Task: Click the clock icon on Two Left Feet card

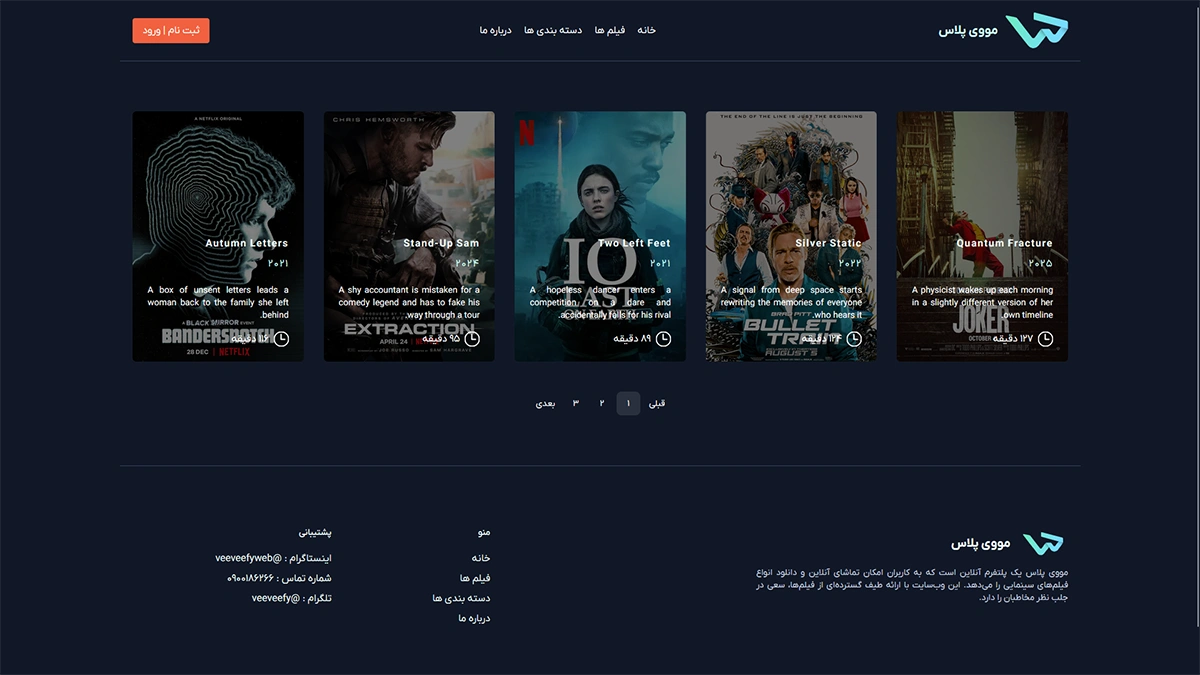Action: tap(663, 339)
